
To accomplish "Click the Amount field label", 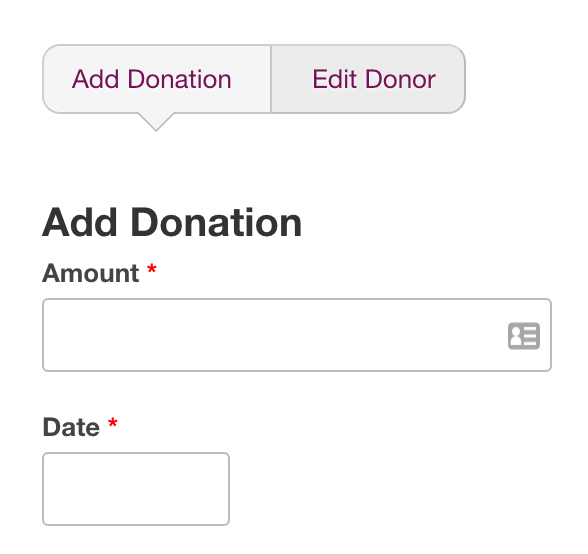I will coord(91,273).
